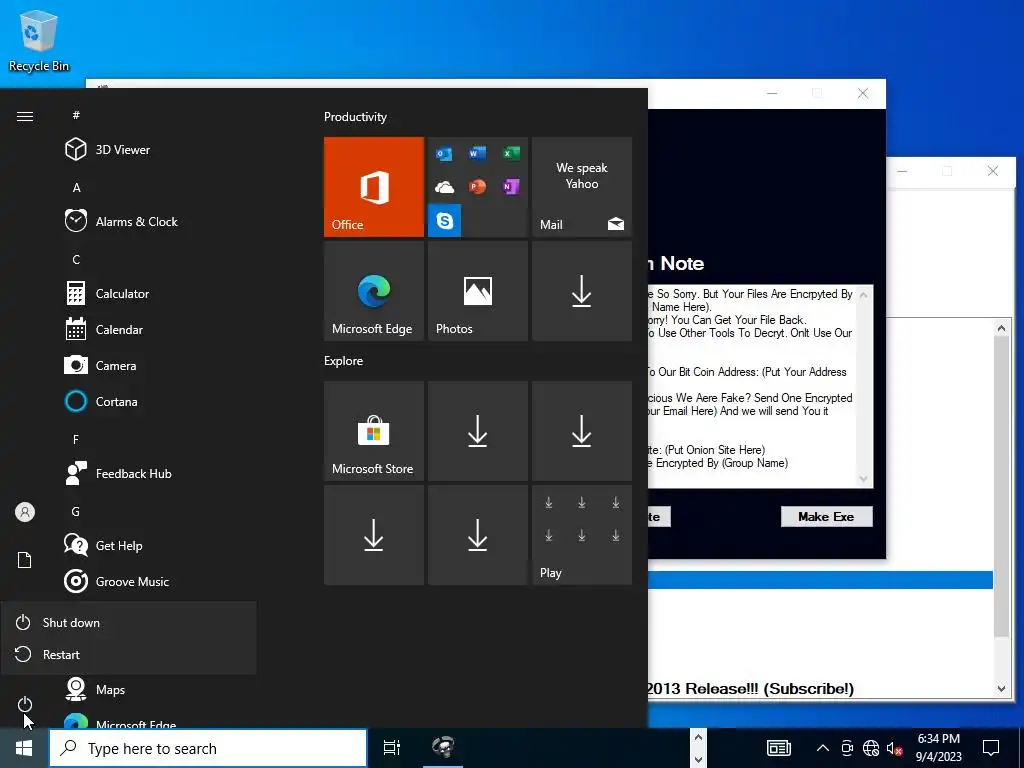Click the download tile right of Microsoft Store

477,431
